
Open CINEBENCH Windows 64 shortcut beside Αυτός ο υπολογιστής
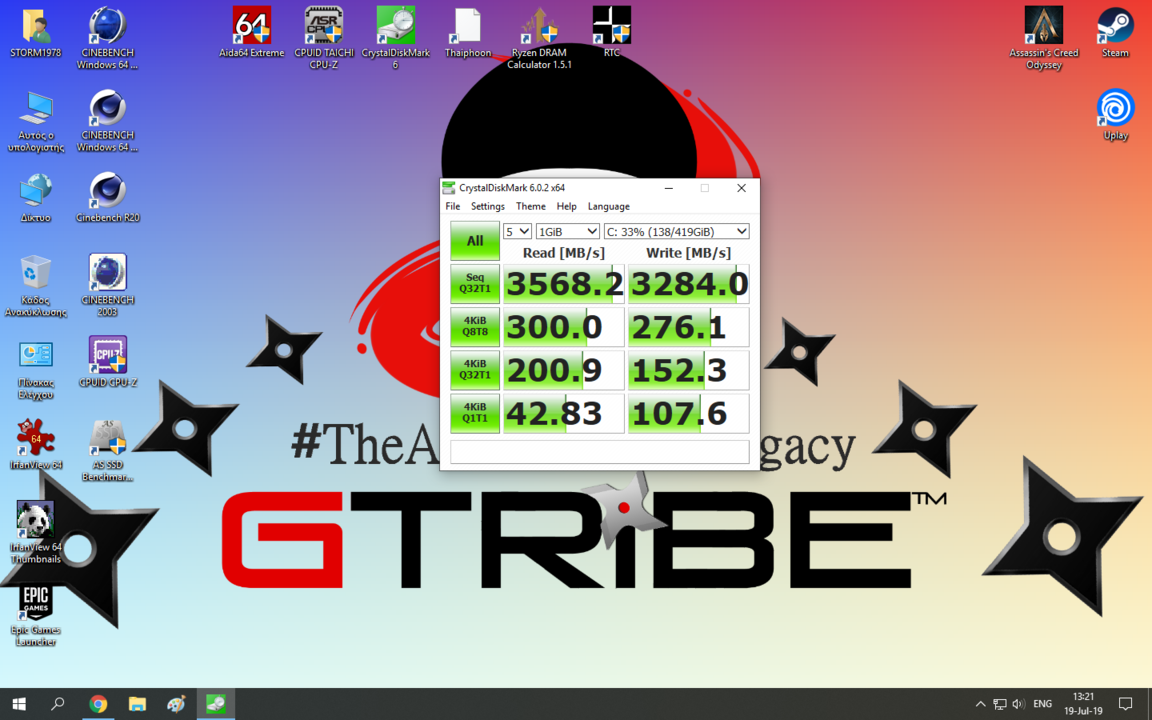107,120
